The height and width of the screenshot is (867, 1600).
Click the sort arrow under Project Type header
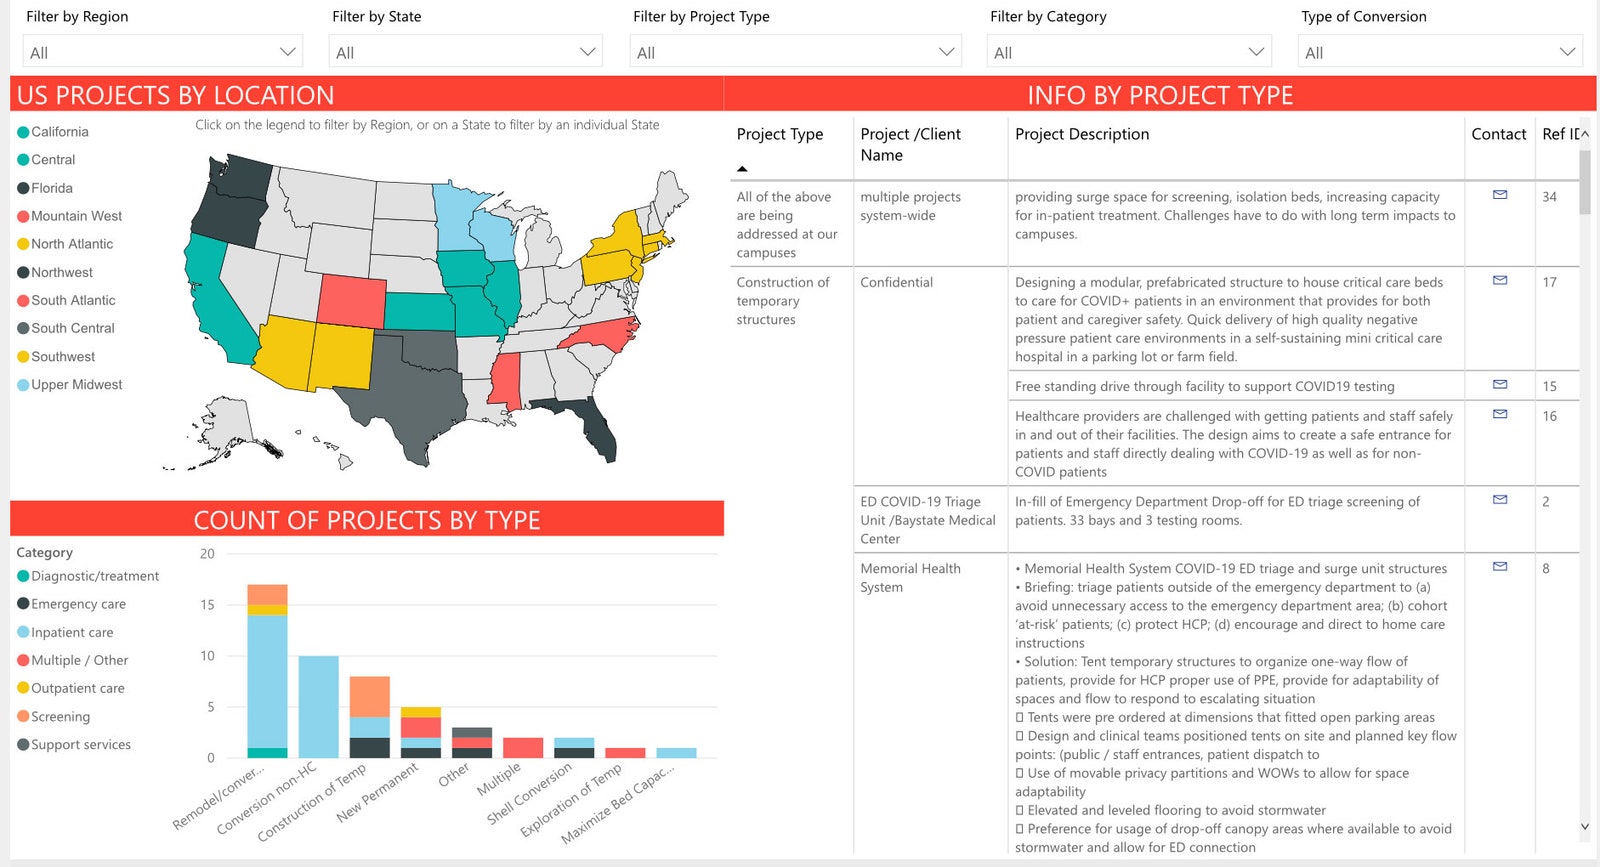tap(742, 169)
